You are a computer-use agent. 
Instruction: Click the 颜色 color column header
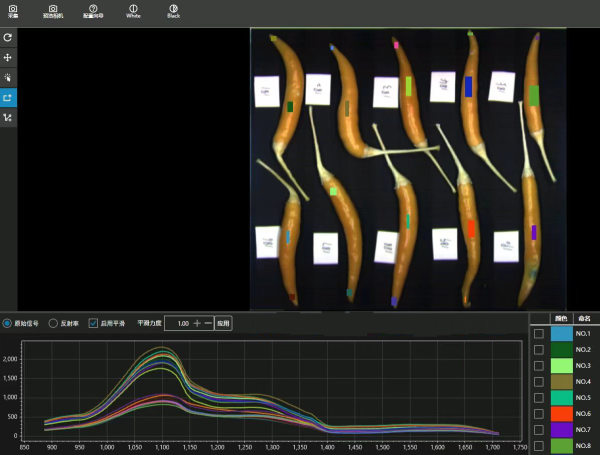pos(560,317)
